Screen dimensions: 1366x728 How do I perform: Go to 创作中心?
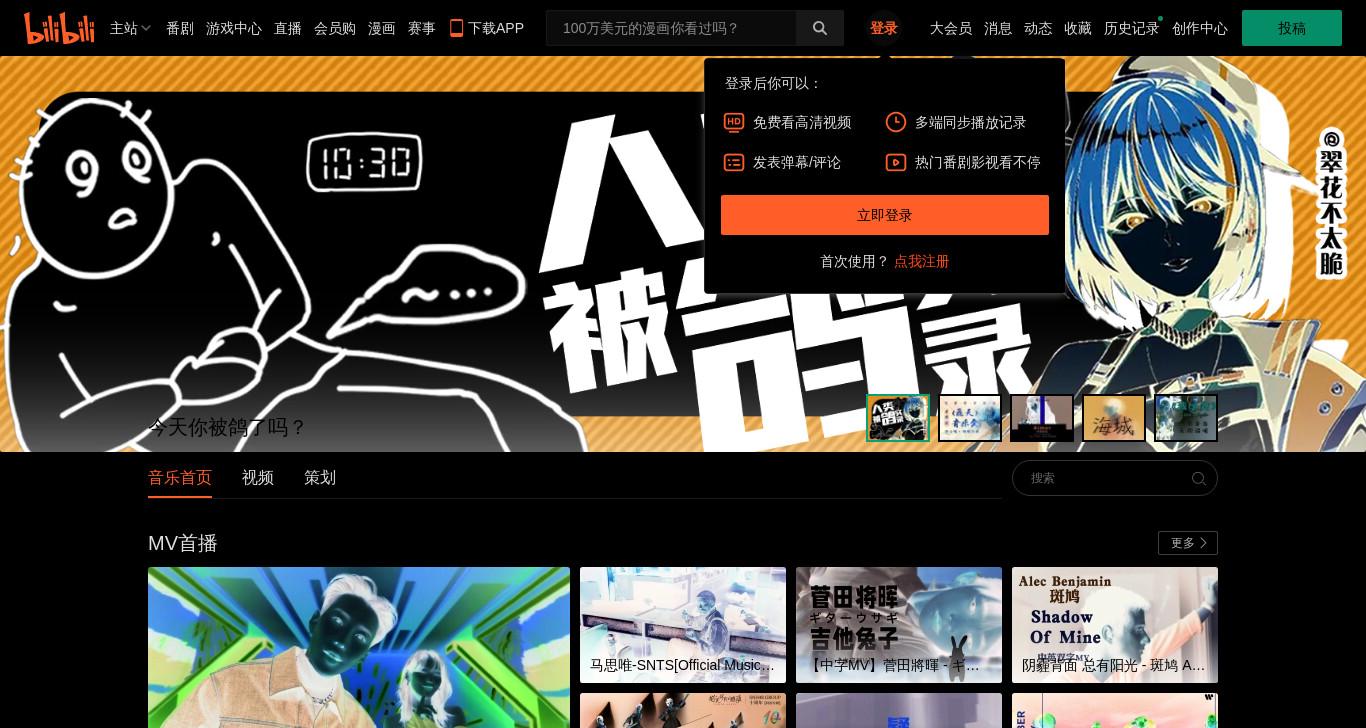click(1200, 28)
